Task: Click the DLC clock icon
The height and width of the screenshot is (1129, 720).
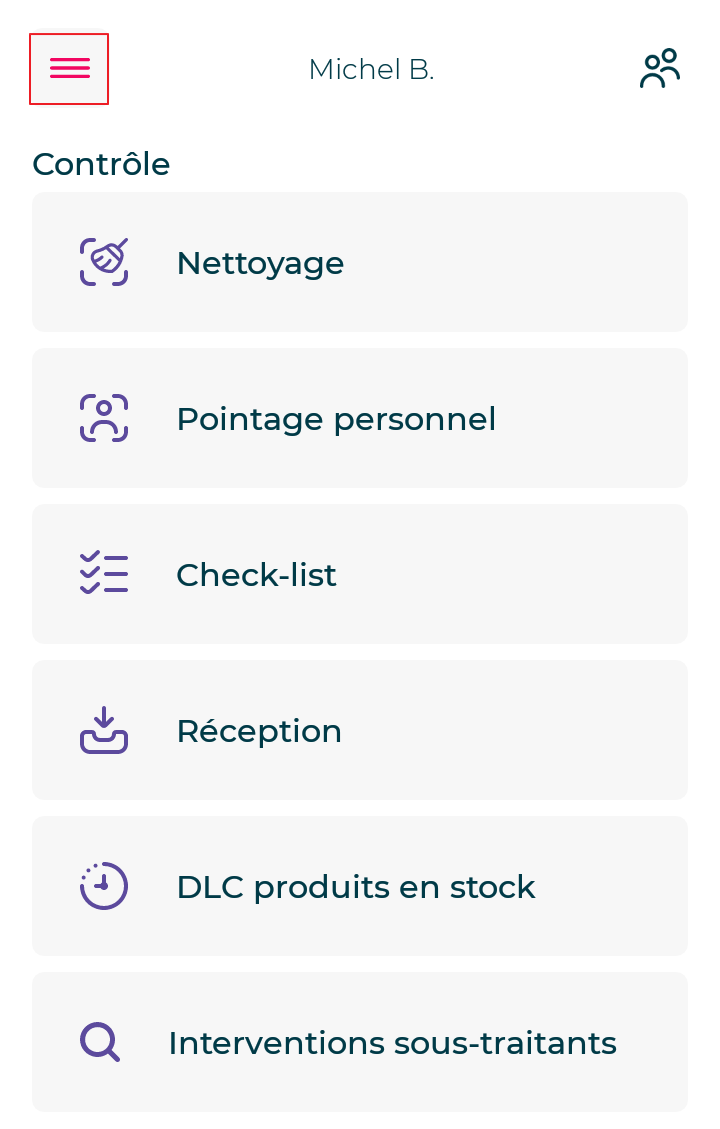Action: point(104,886)
